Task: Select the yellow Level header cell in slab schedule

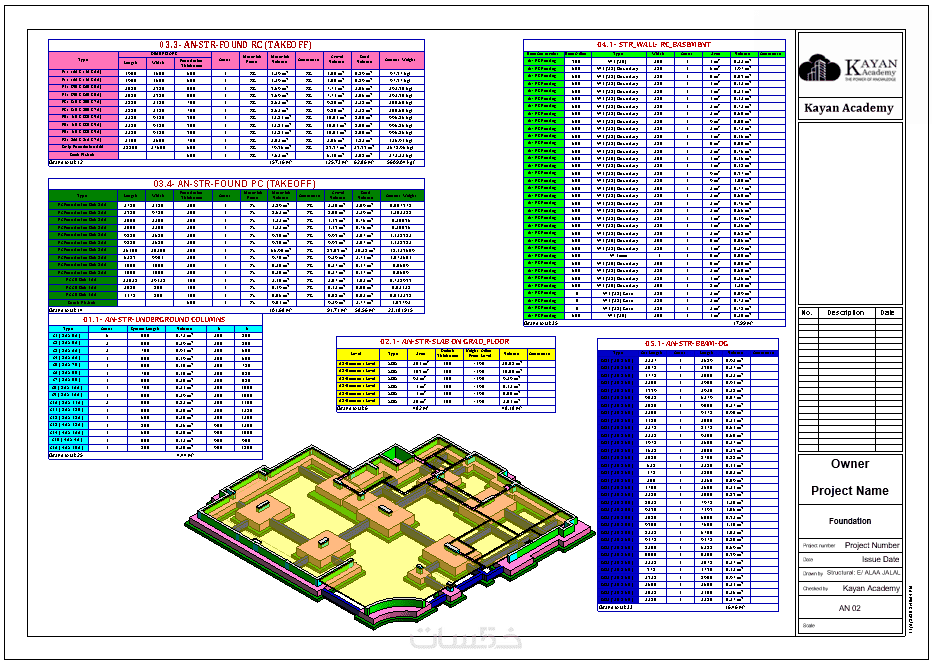Action: 357,354
